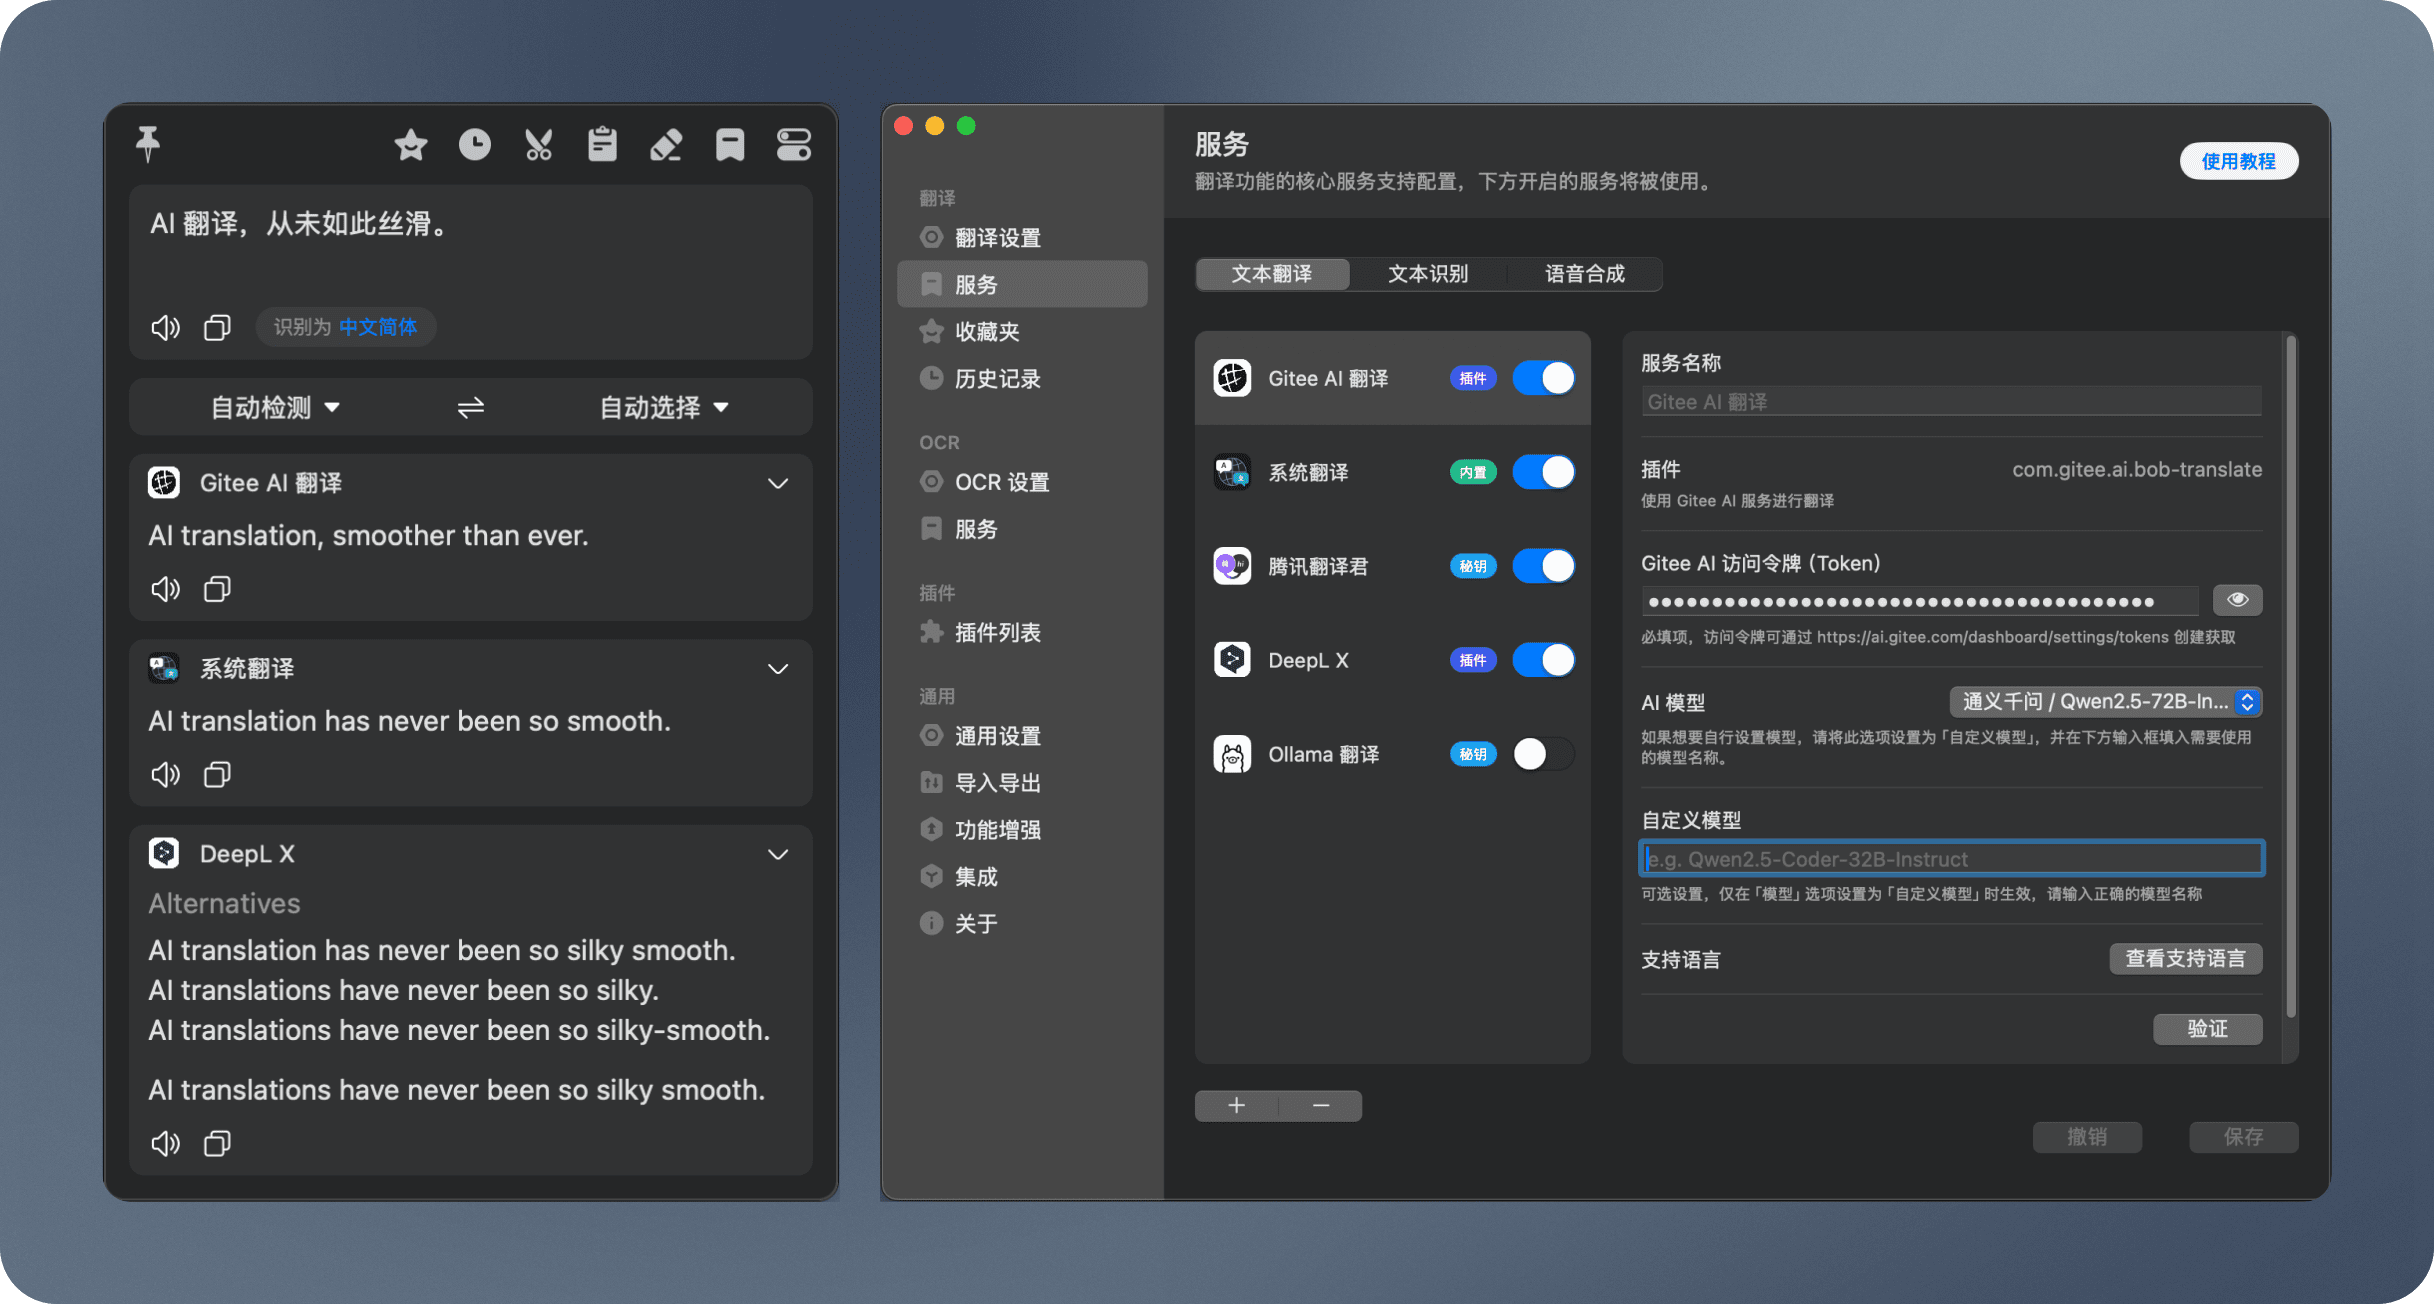Screen dimensions: 2434x1304
Task: Disable the Gitee AI 翻译 service toggle
Action: 1543,378
